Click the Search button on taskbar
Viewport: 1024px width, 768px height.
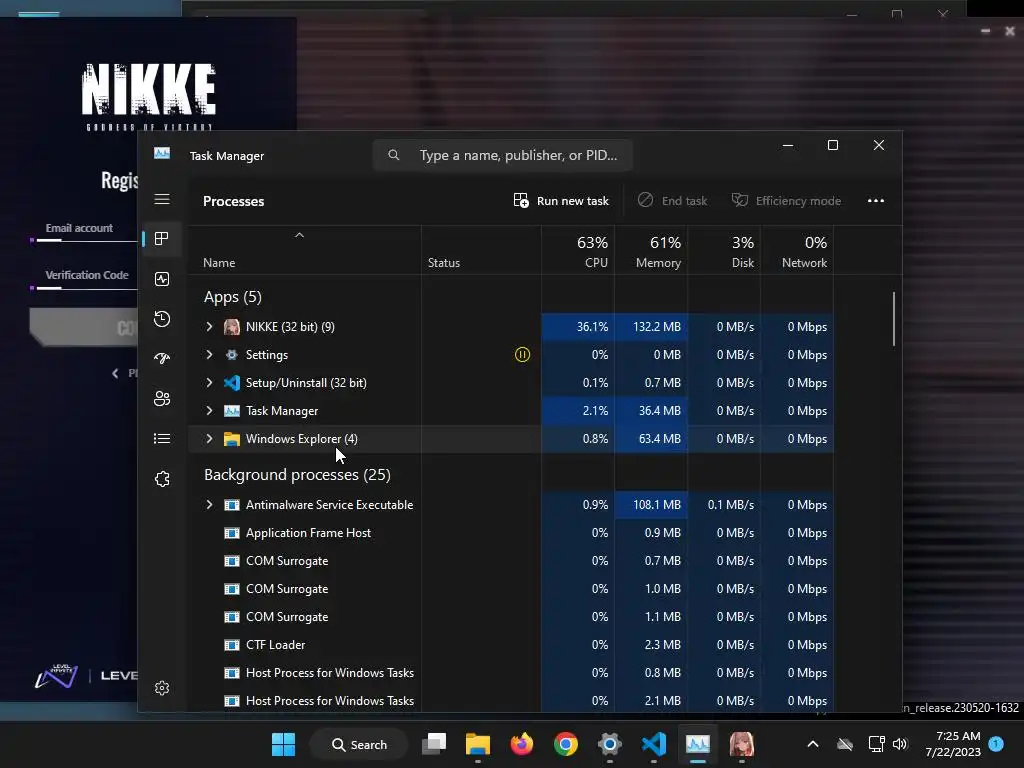click(x=359, y=744)
